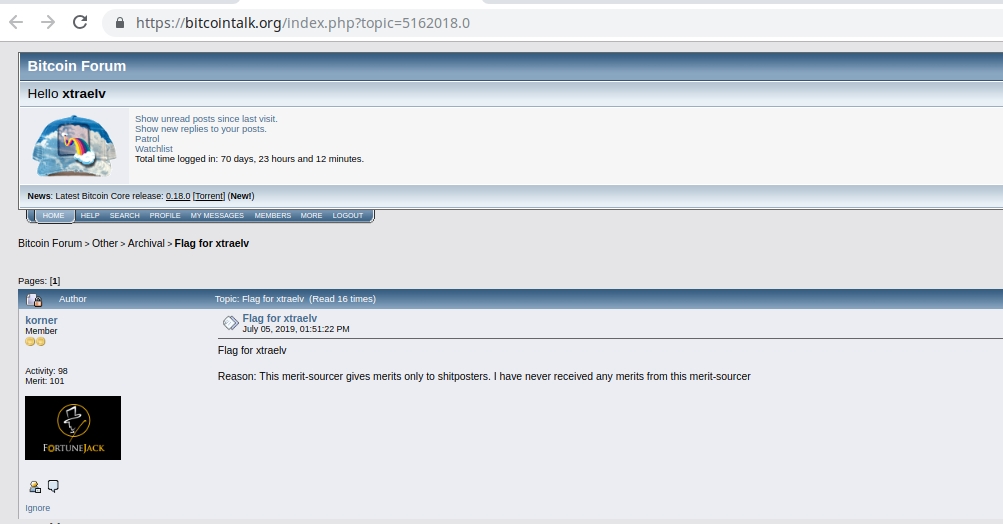Image resolution: width=1003 pixels, height=524 pixels.
Task: Open the HOME menu tab
Action: coord(53,216)
